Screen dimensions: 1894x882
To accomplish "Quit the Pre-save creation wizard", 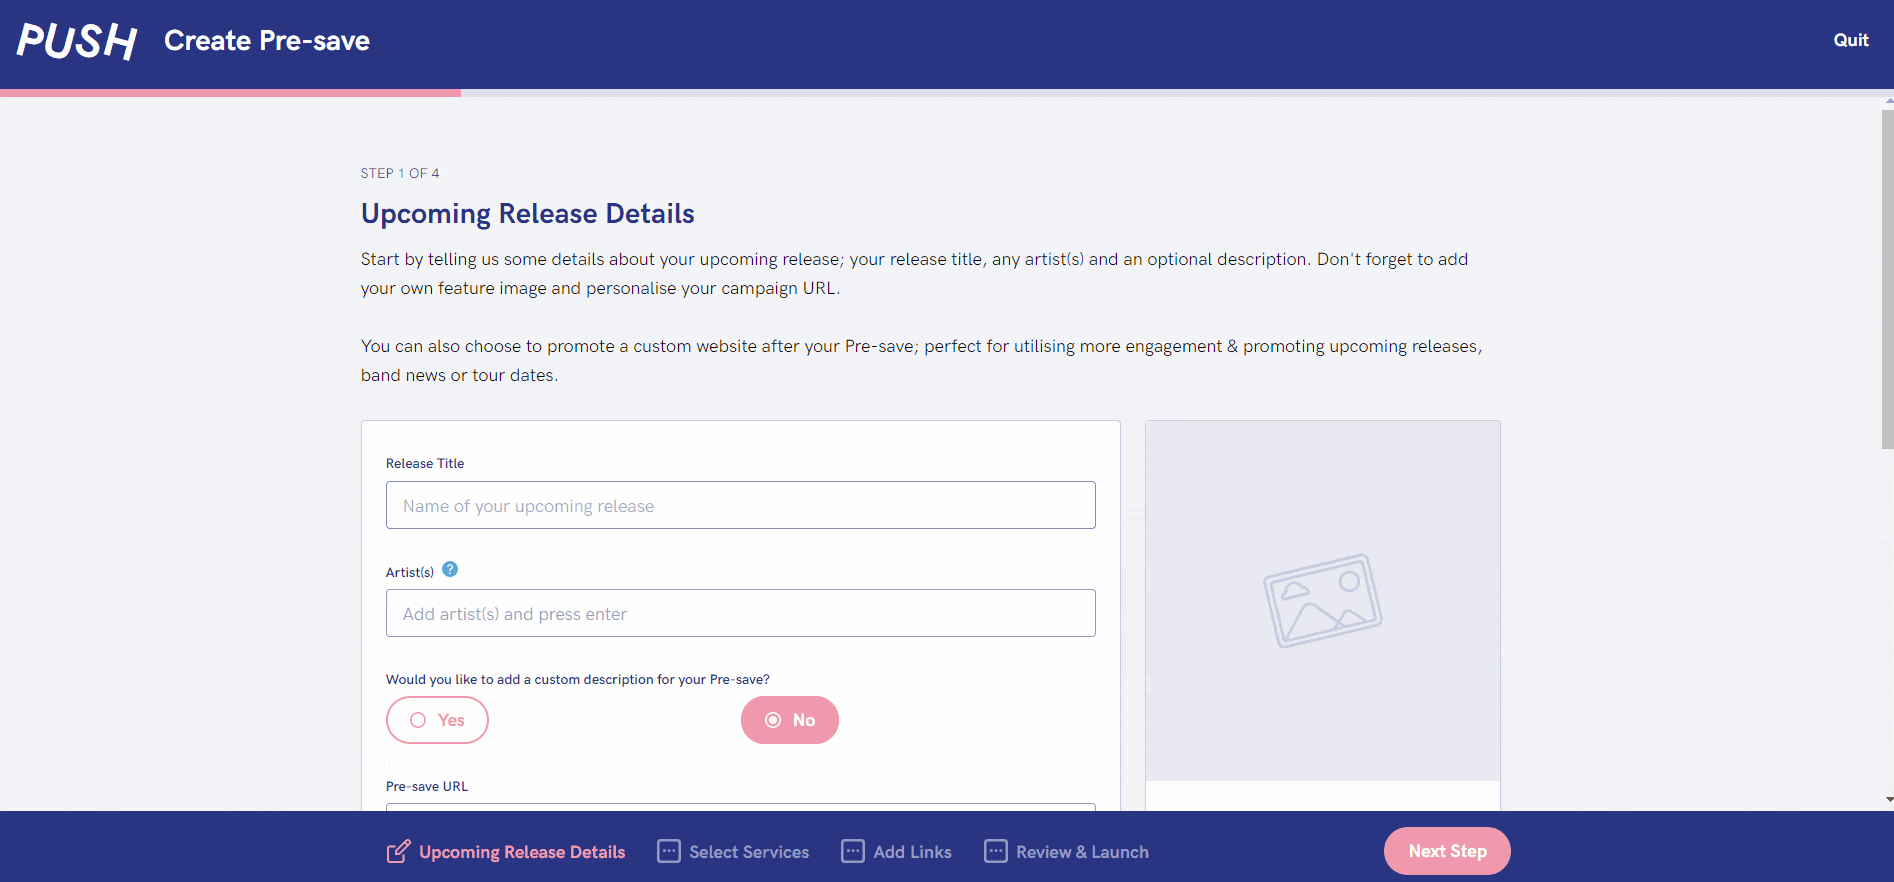I will click(1851, 40).
